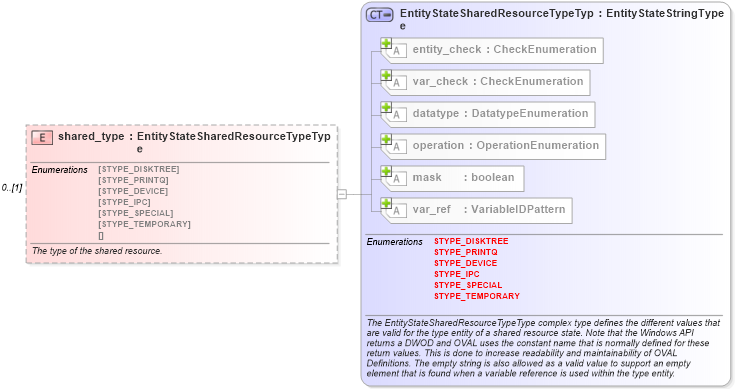The width and height of the screenshot is (735, 389).
Task: Select datatype : DatatypeEnumeration attribute label
Action: click(500, 113)
